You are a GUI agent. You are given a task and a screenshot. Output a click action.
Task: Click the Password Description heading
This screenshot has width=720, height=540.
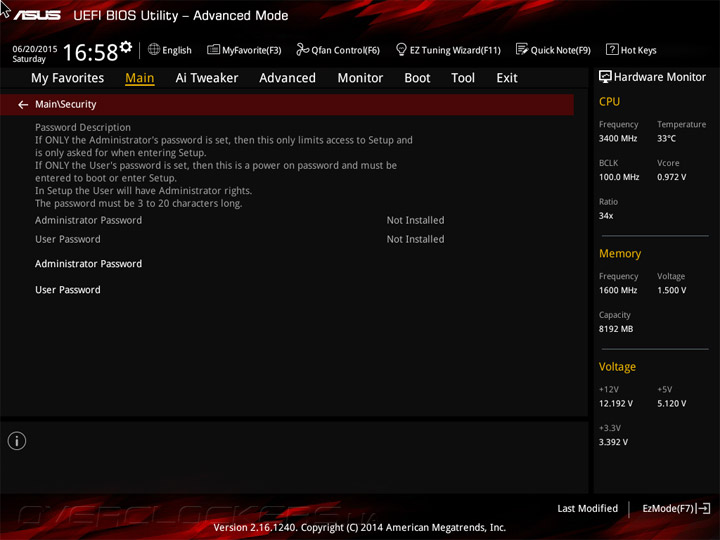[83, 128]
